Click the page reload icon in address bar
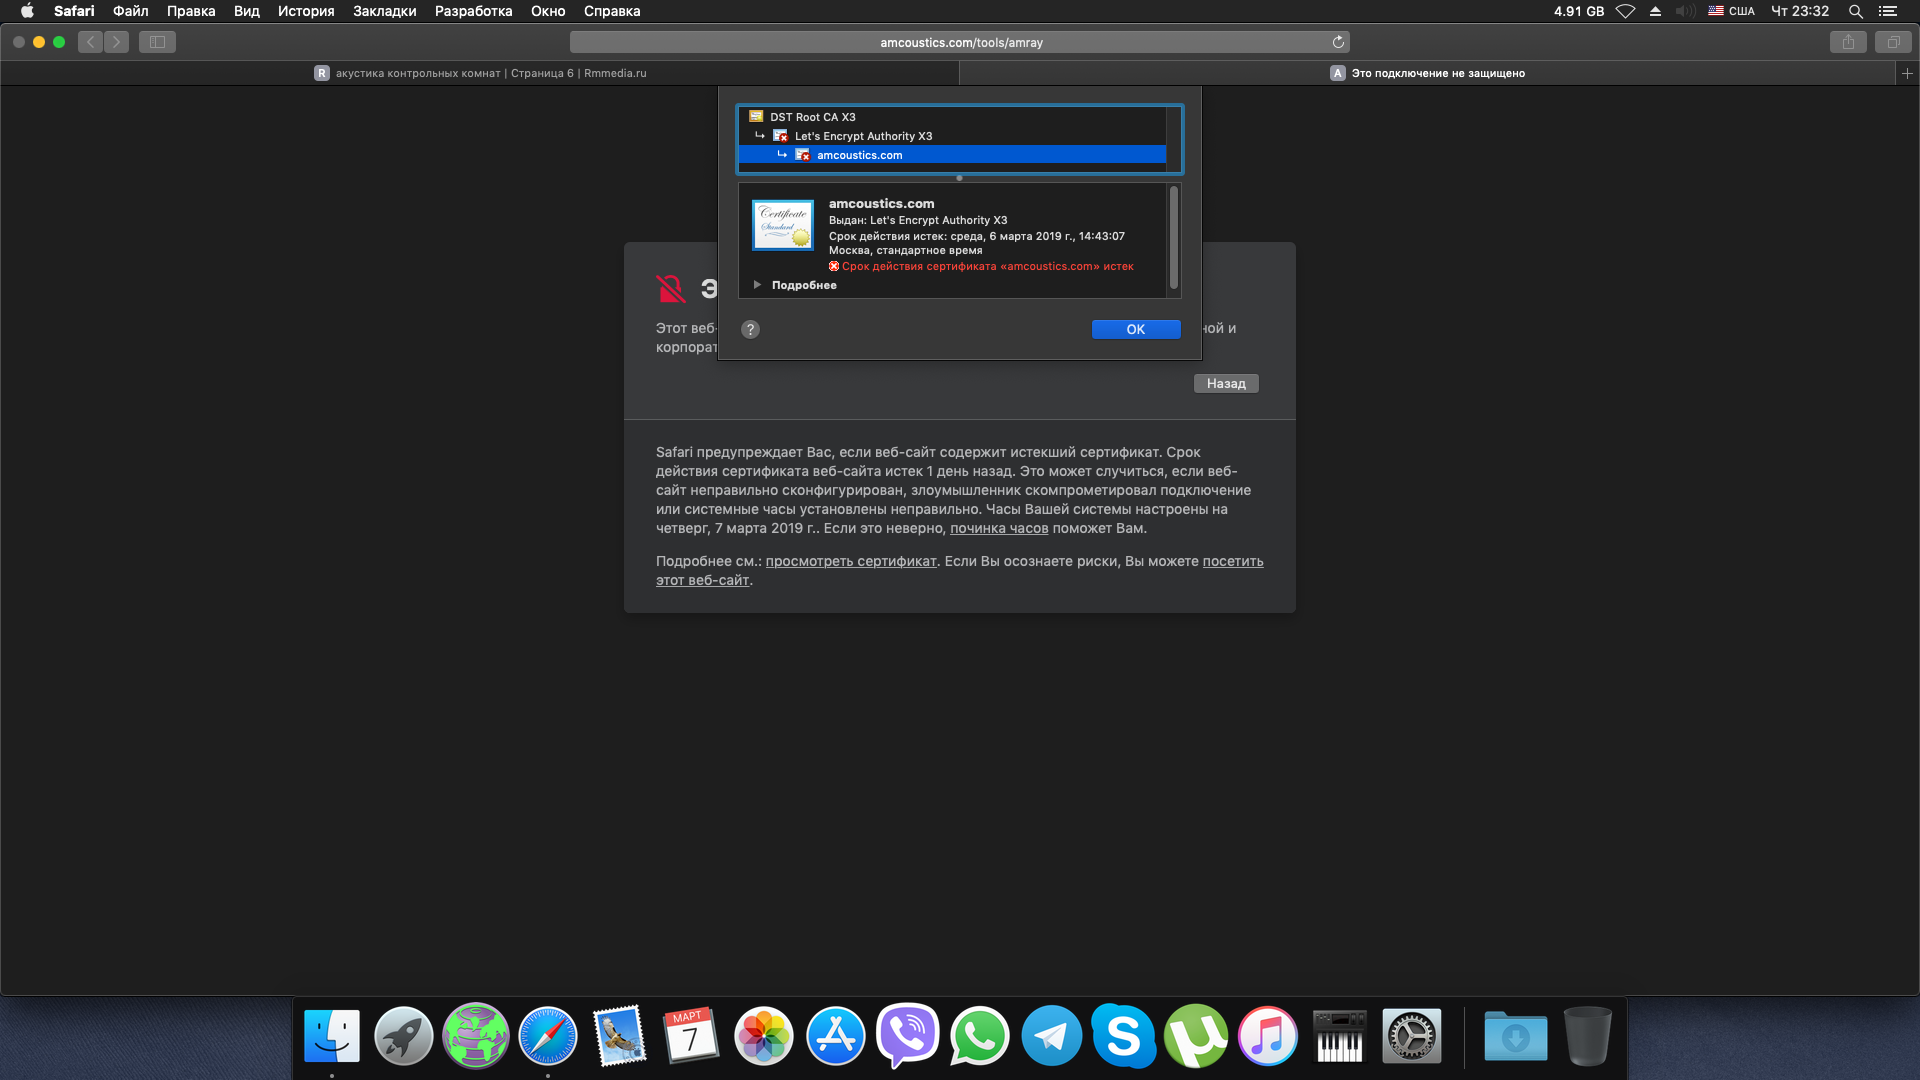Image resolution: width=1920 pixels, height=1080 pixels. click(1338, 42)
